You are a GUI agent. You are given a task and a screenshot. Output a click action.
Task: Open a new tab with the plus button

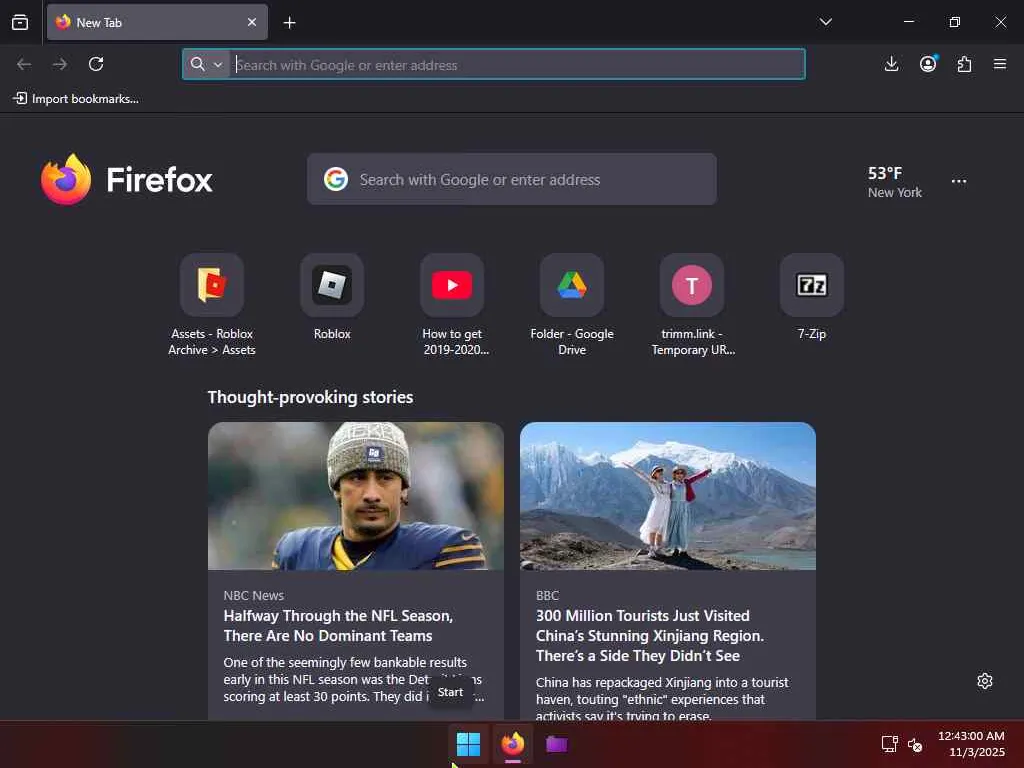click(289, 23)
